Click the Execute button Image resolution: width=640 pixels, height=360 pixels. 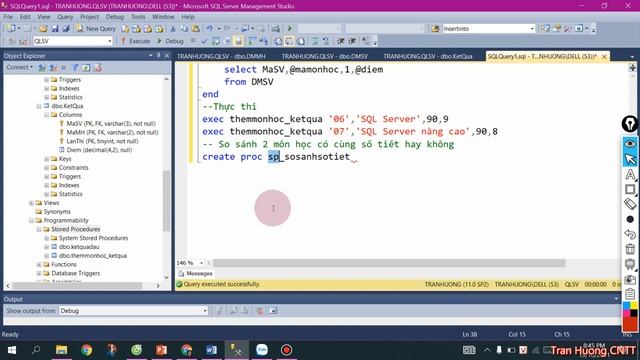pyautogui.click(x=136, y=41)
